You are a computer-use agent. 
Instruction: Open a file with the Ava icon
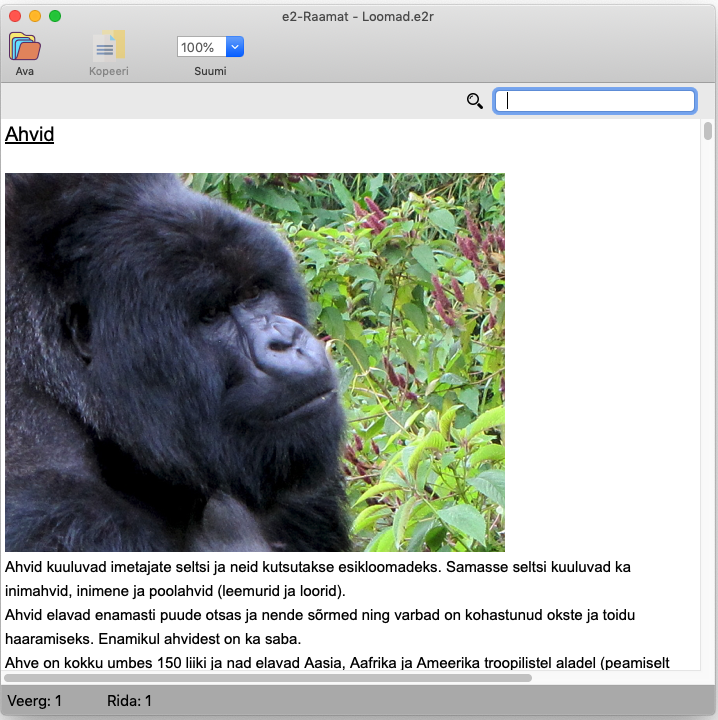(x=24, y=47)
